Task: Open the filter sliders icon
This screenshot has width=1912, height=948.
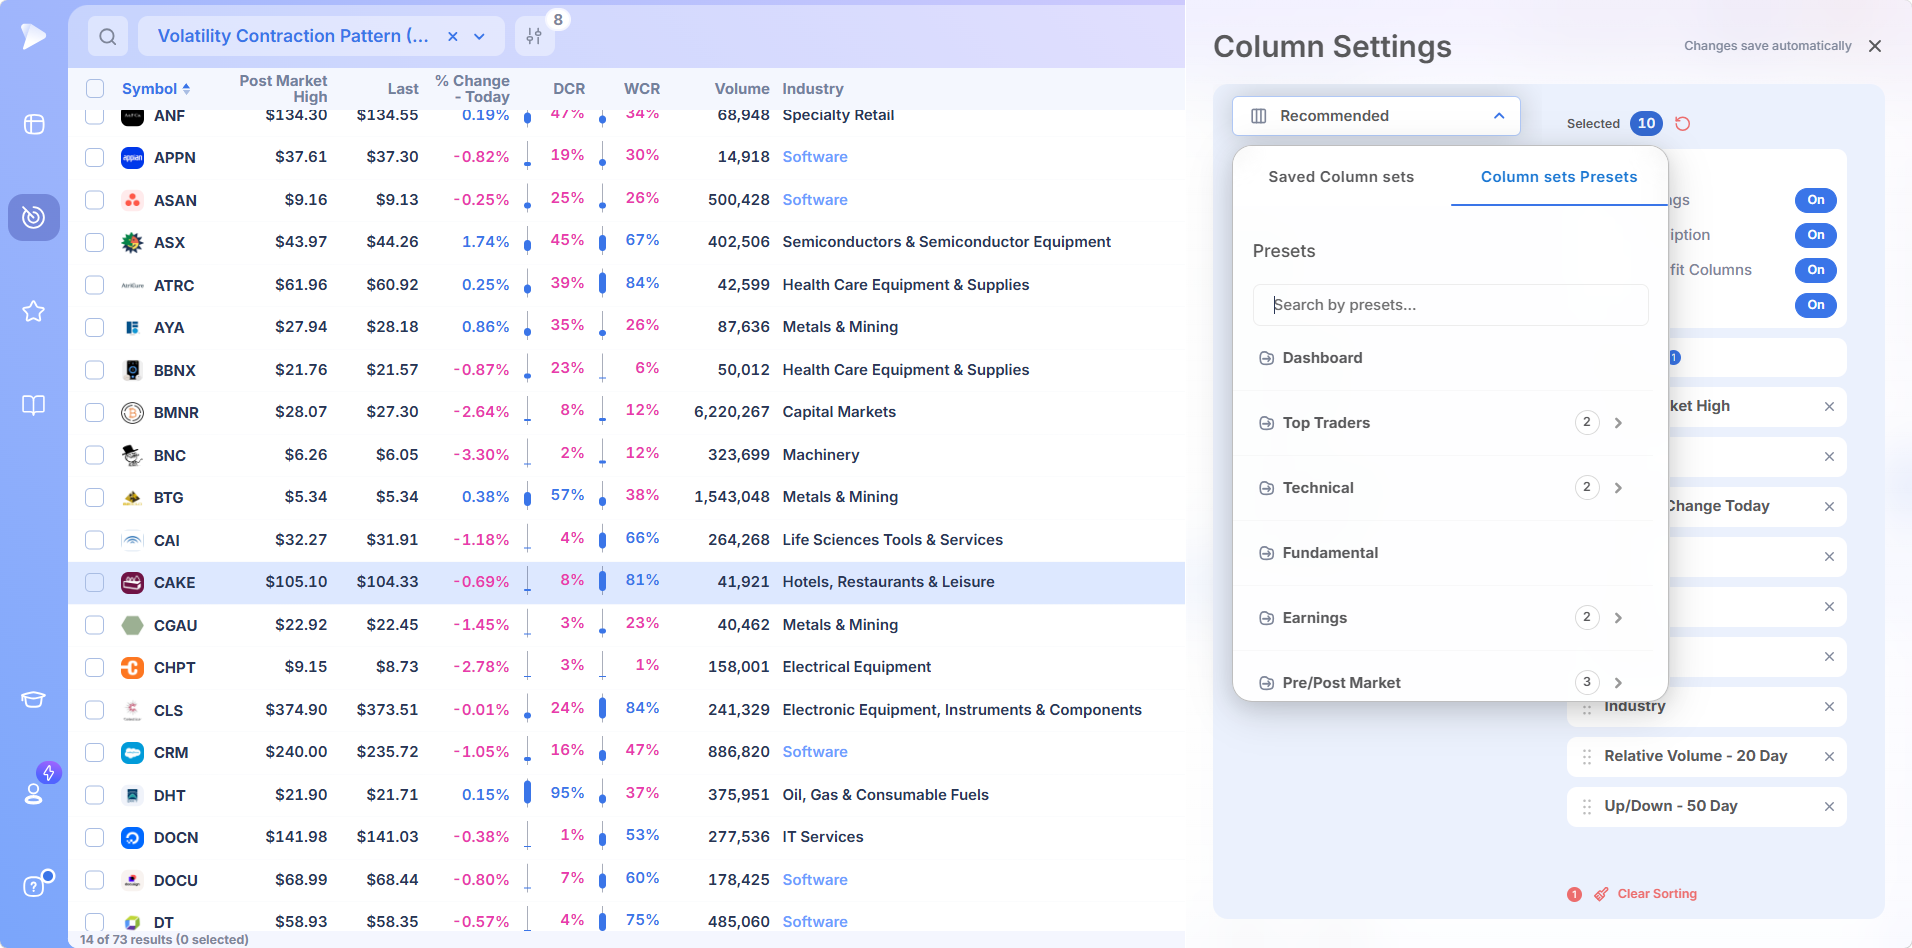Action: pyautogui.click(x=534, y=37)
